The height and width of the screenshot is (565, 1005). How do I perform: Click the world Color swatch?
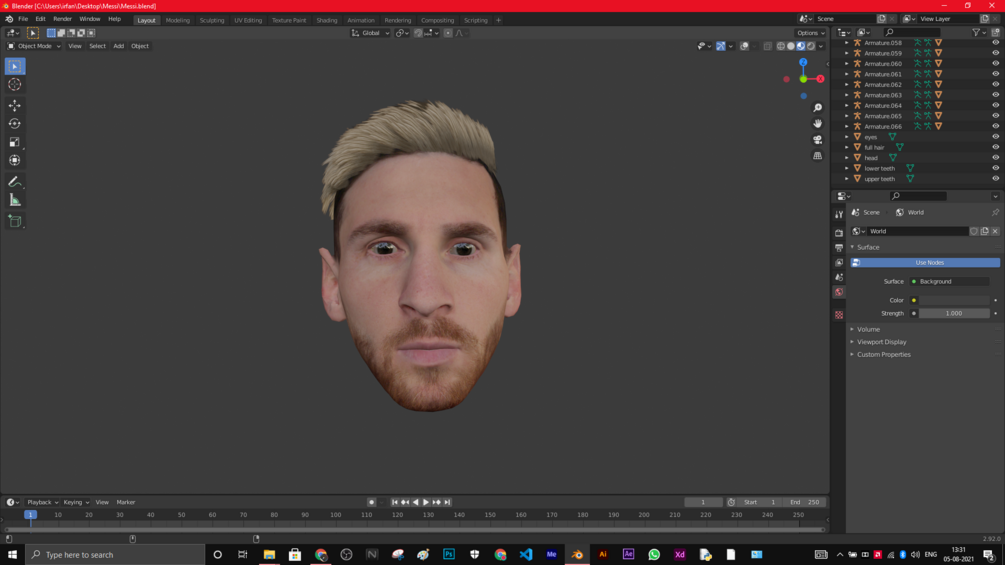pos(954,300)
